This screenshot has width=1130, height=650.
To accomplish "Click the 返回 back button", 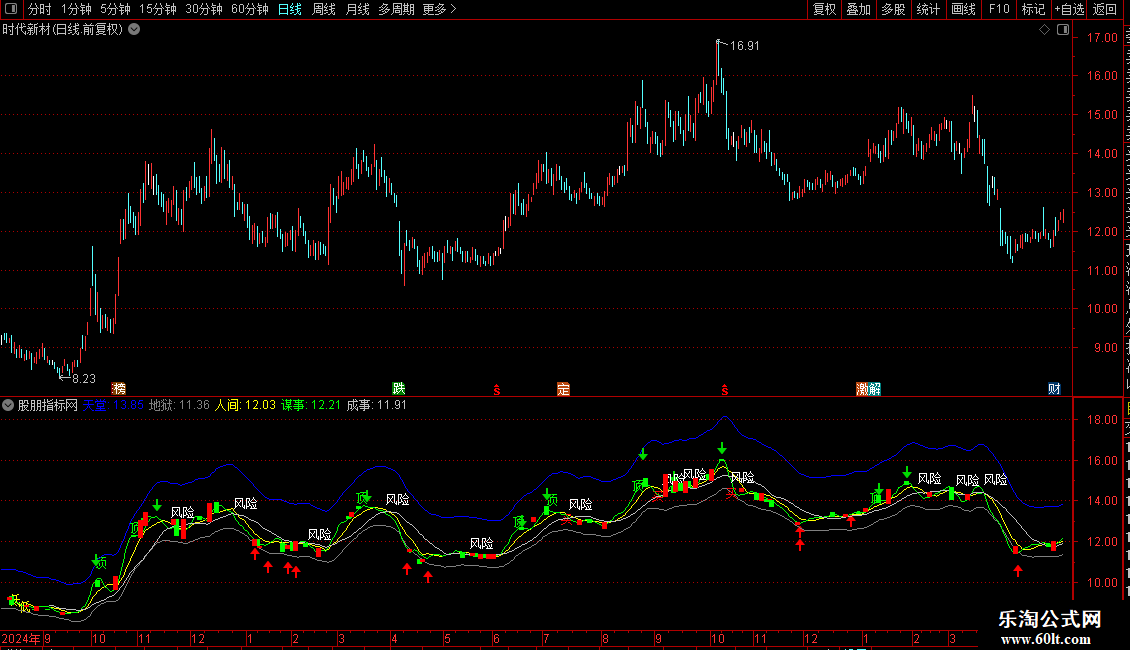I will (x=1105, y=9).
